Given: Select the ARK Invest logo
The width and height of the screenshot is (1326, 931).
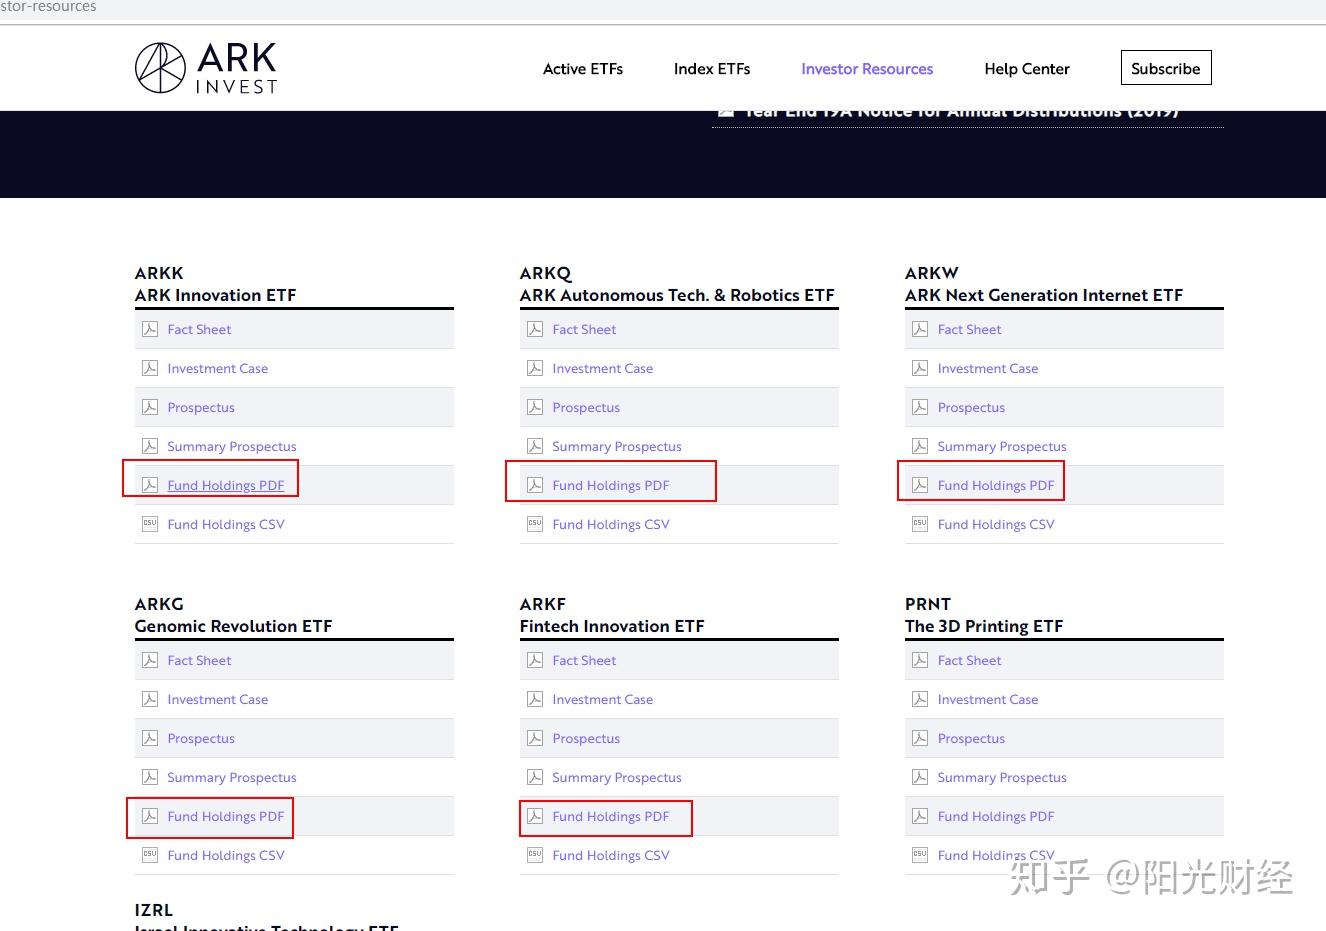Looking at the screenshot, I should coord(205,67).
